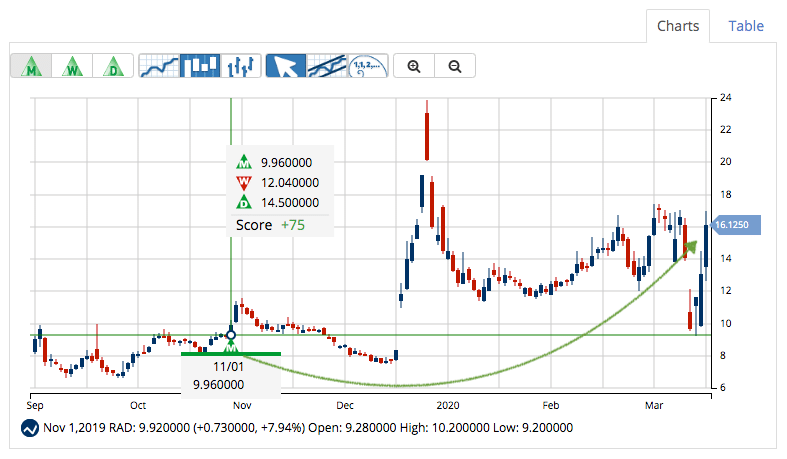Toggle the monthly M triangle indicator

[31, 66]
